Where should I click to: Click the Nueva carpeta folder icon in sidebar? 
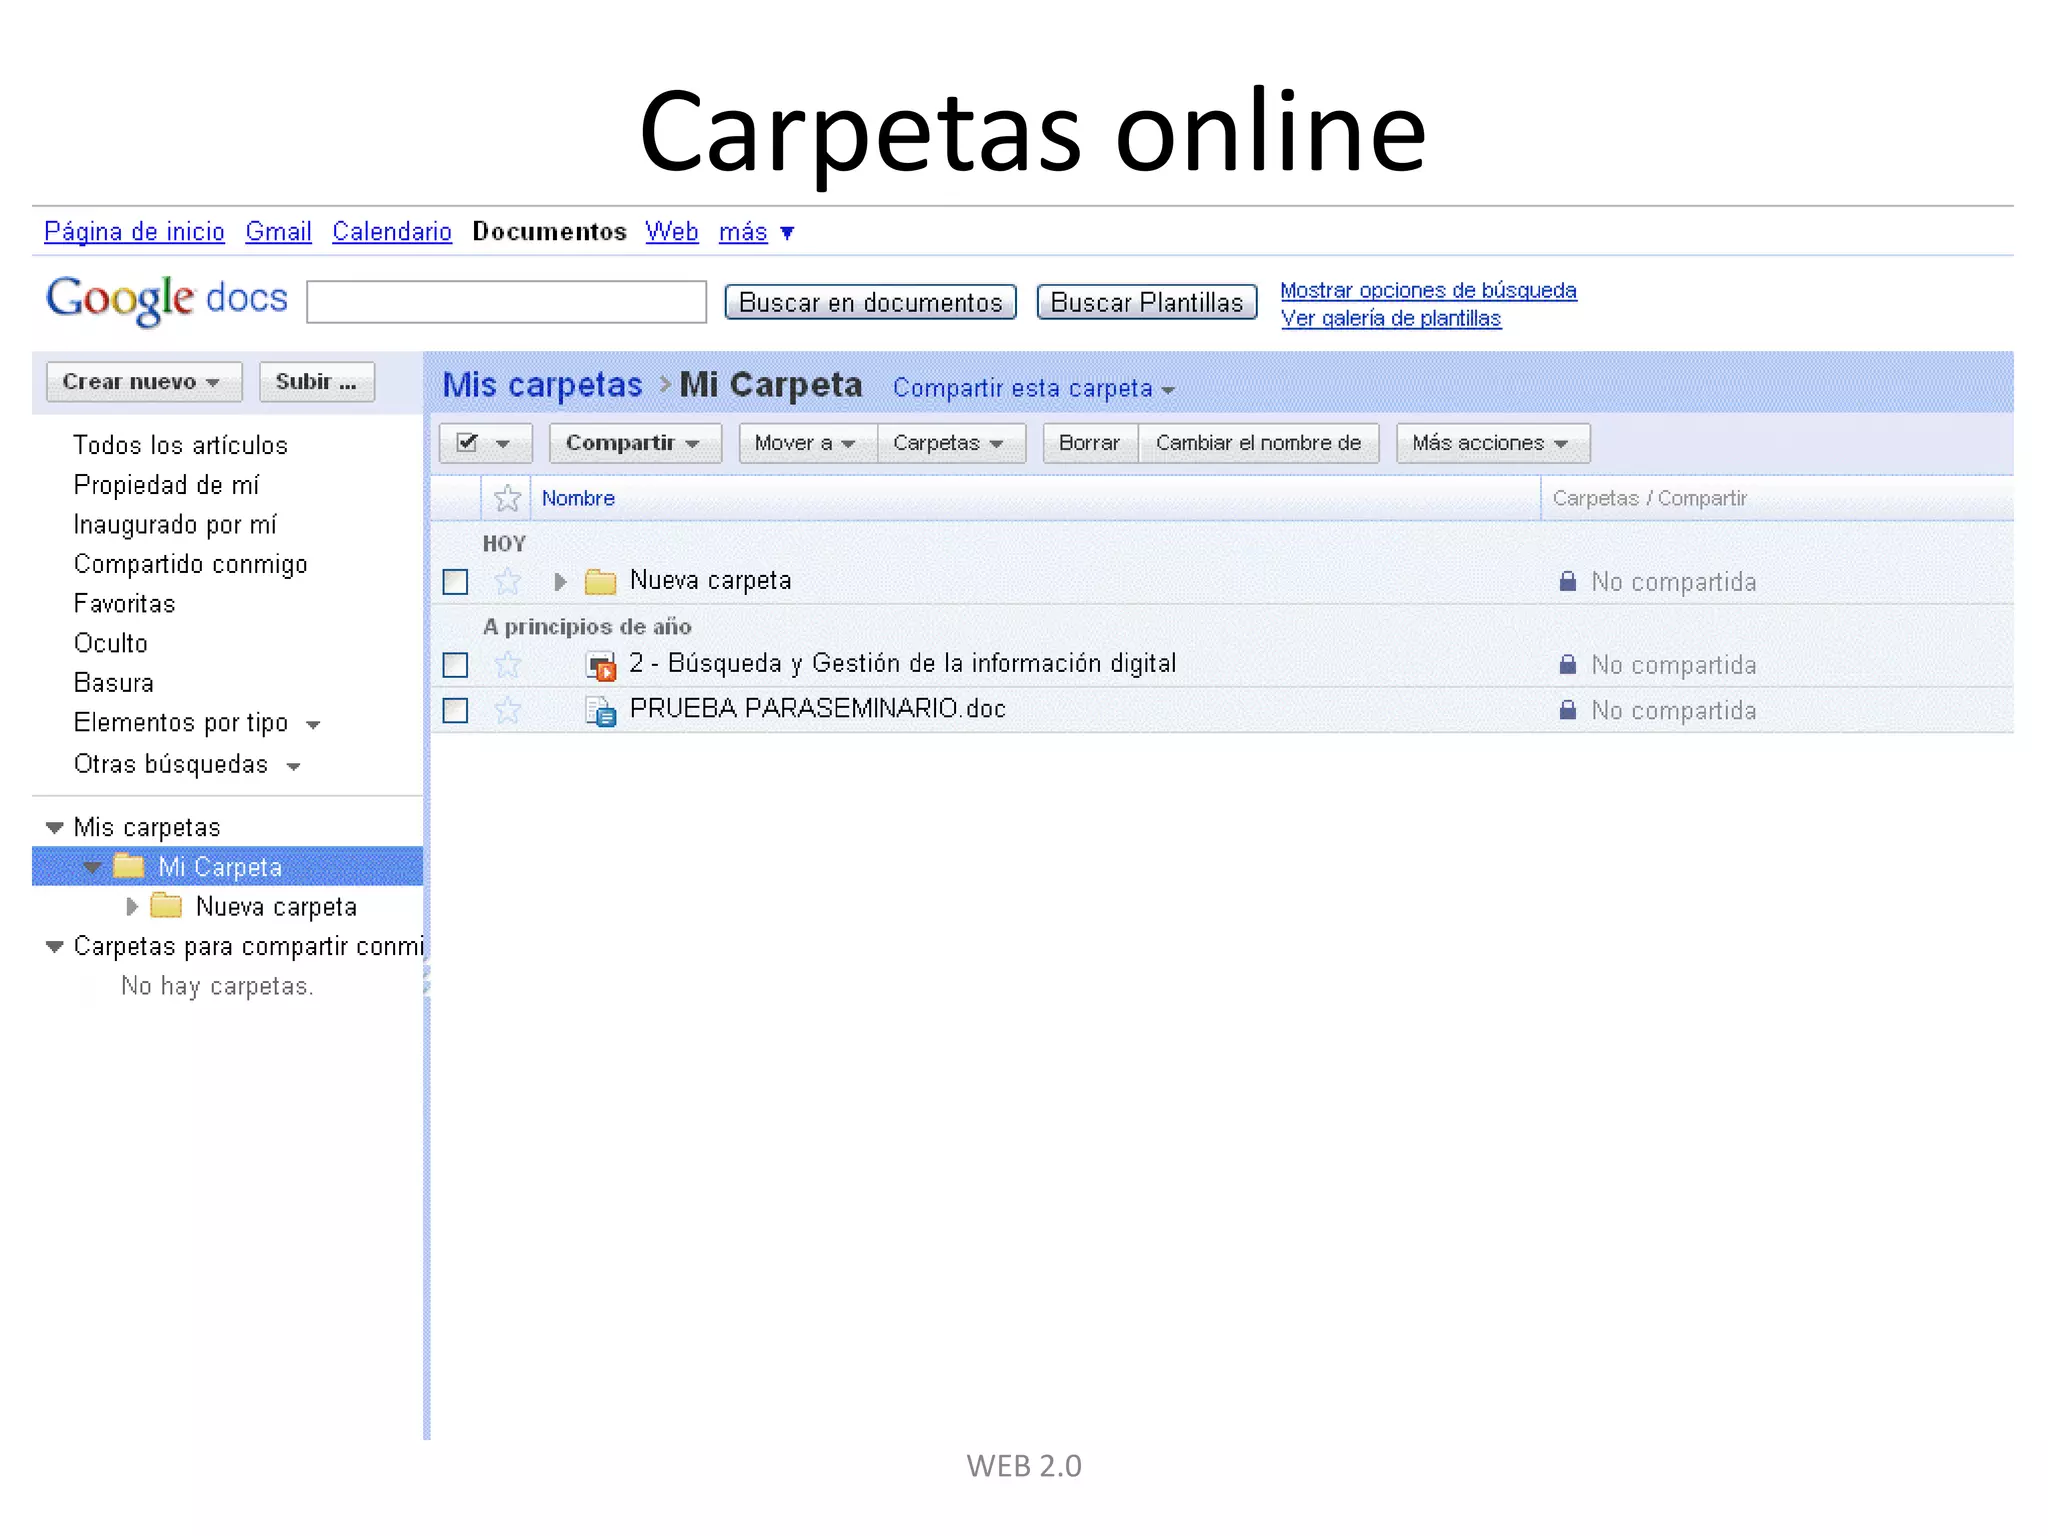pos(166,906)
